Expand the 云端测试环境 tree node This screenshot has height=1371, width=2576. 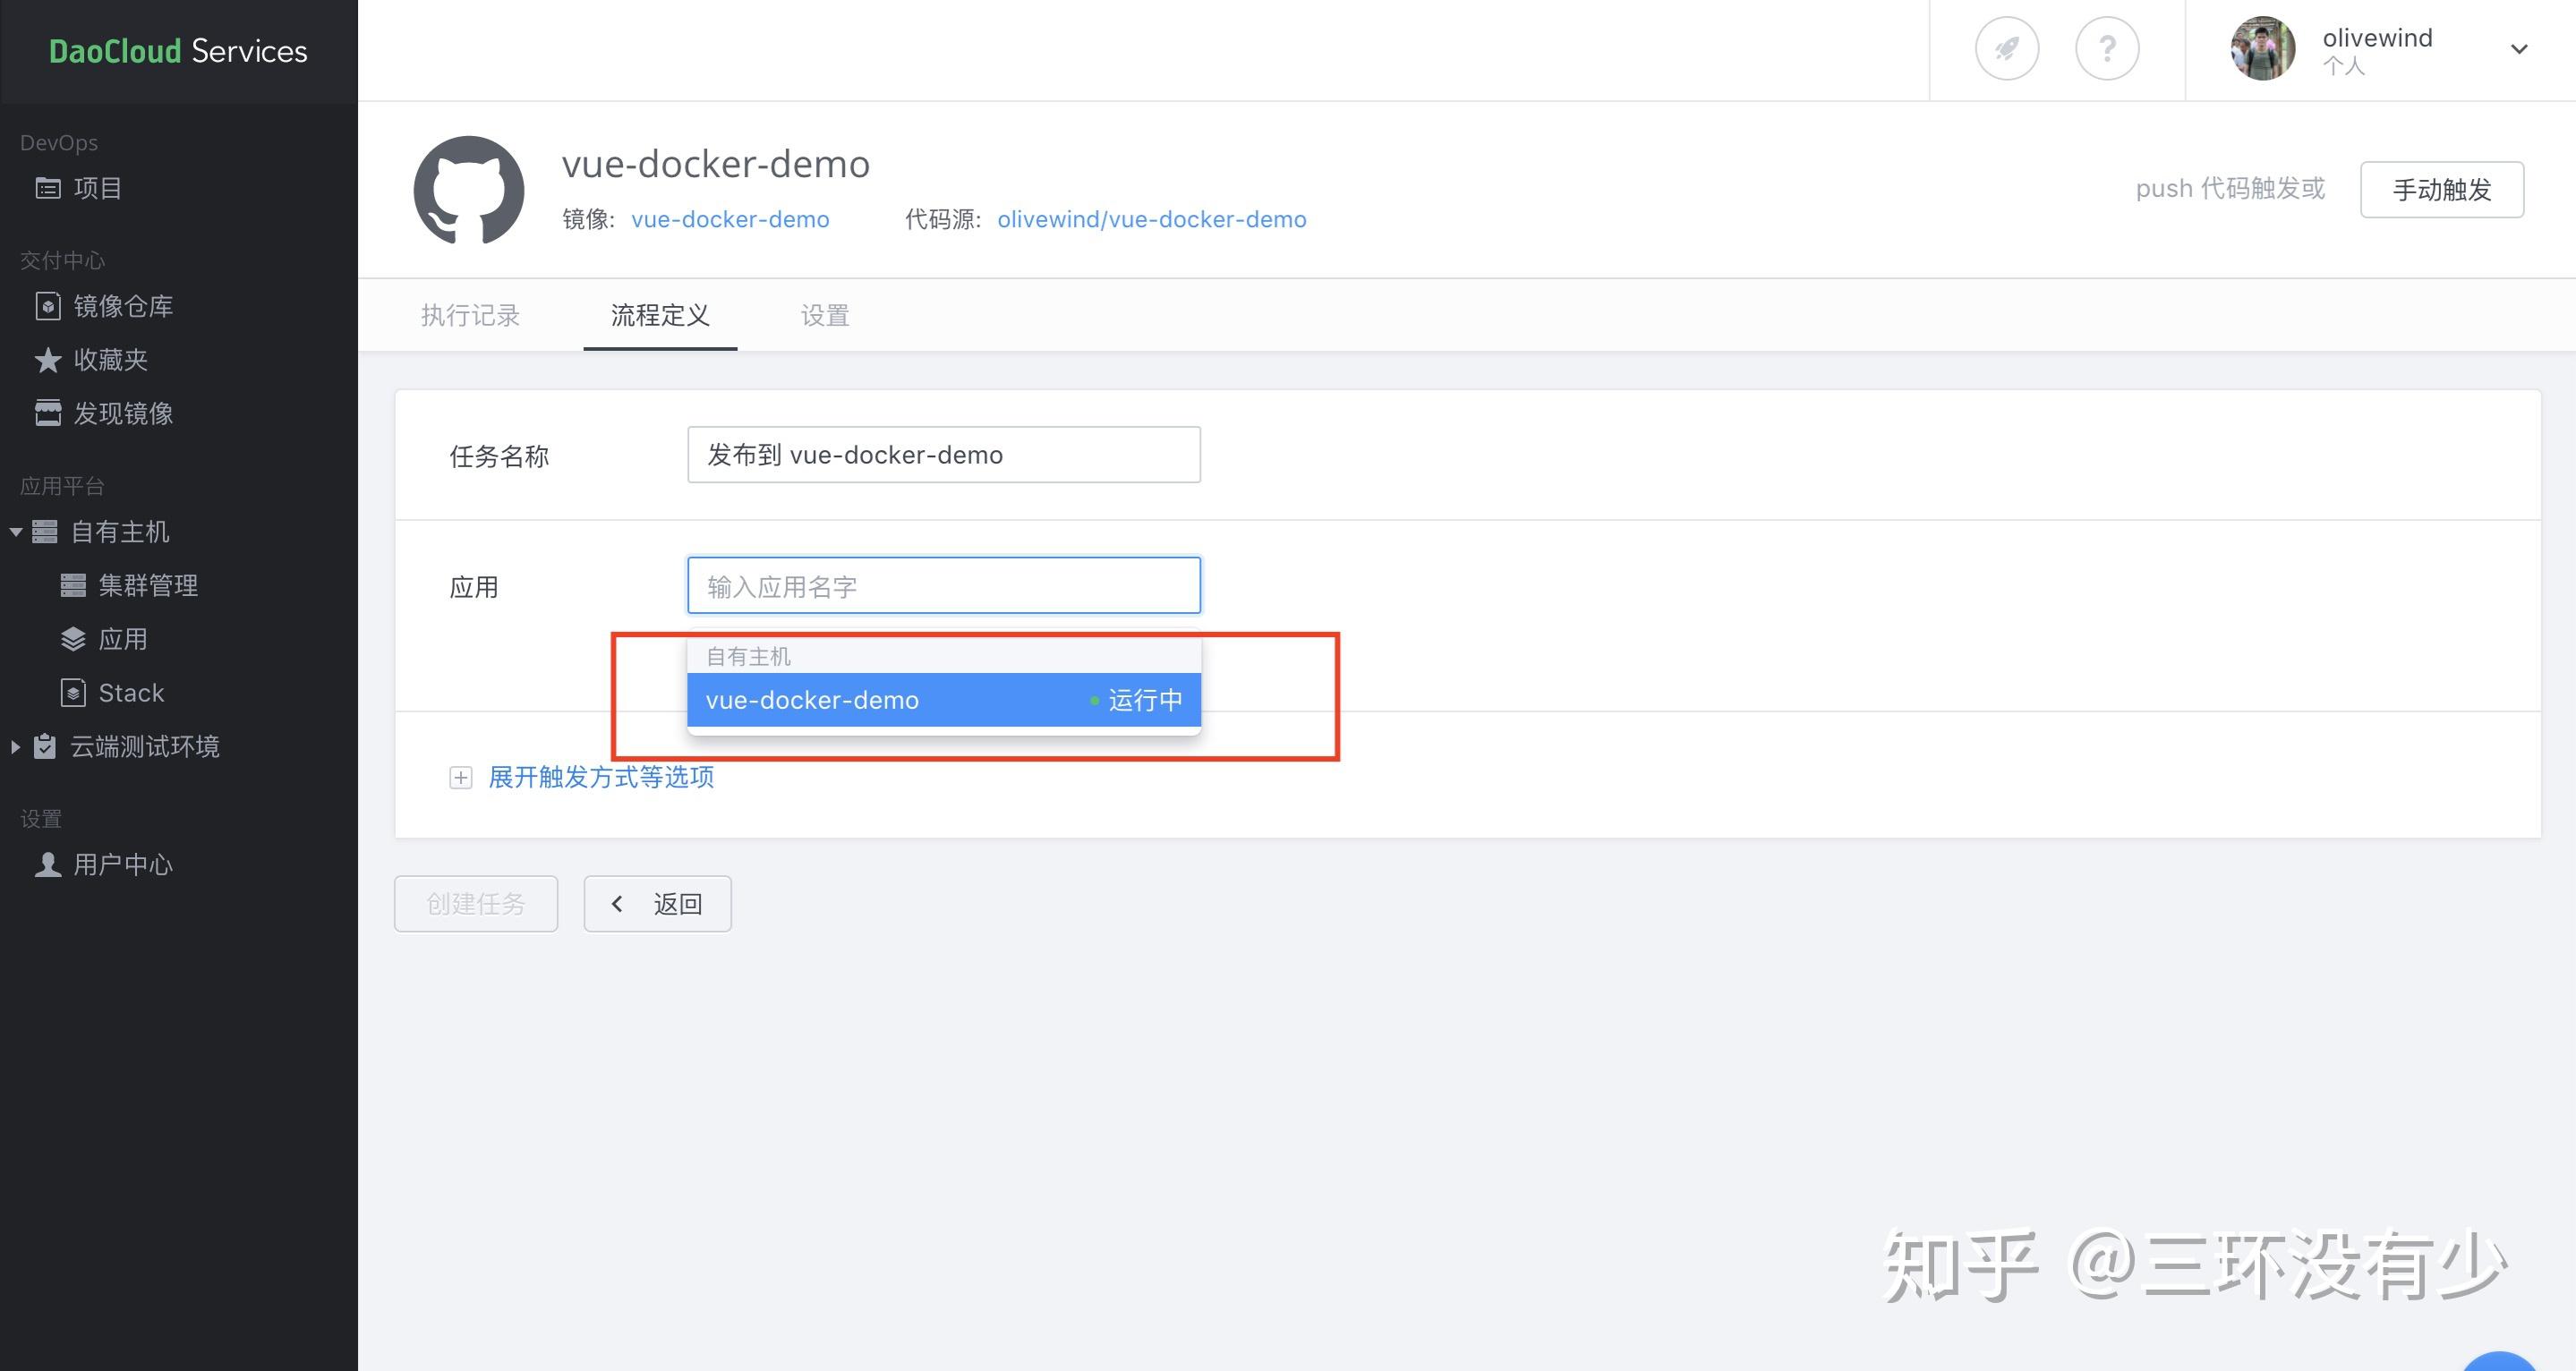pos(16,747)
